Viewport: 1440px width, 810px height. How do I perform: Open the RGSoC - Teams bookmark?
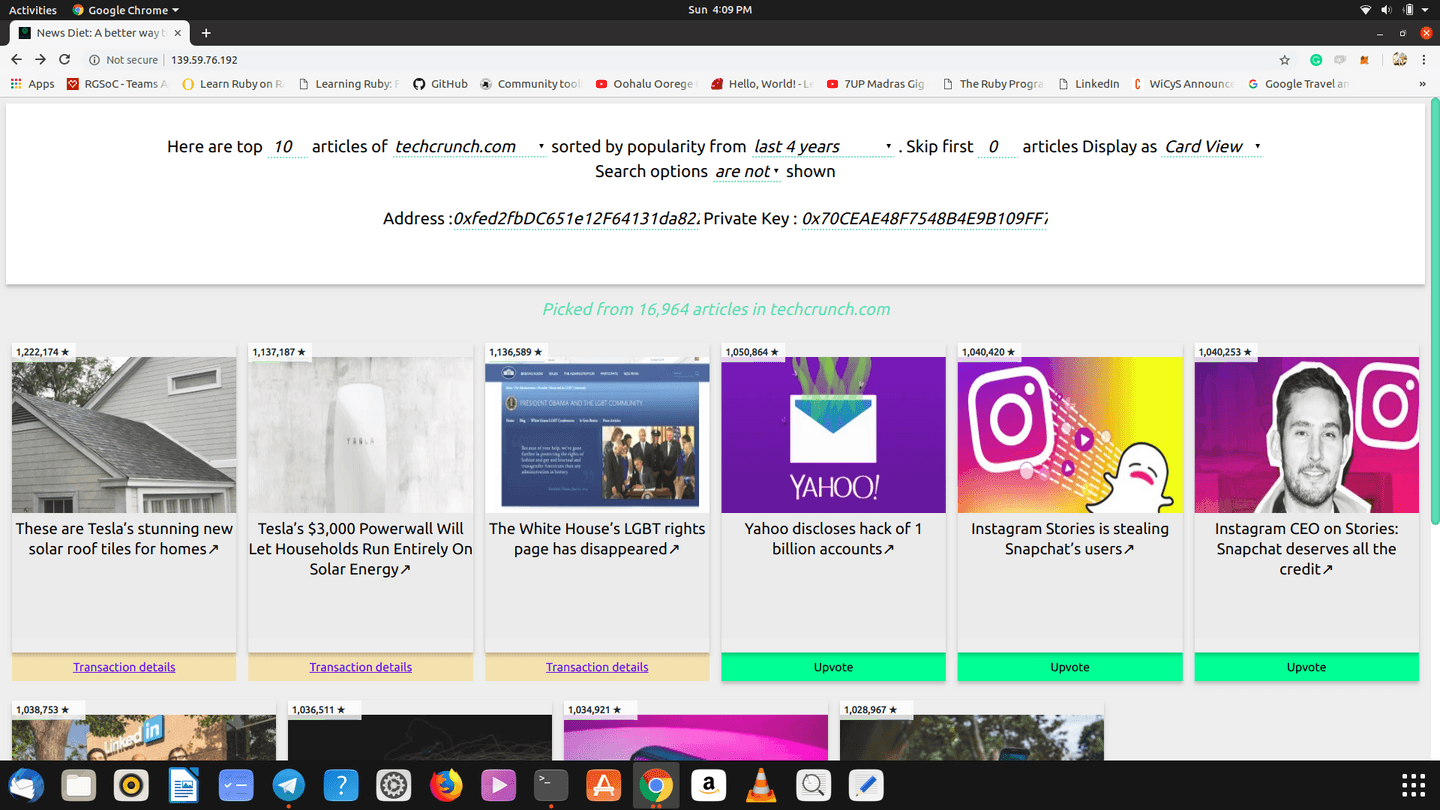pos(117,84)
